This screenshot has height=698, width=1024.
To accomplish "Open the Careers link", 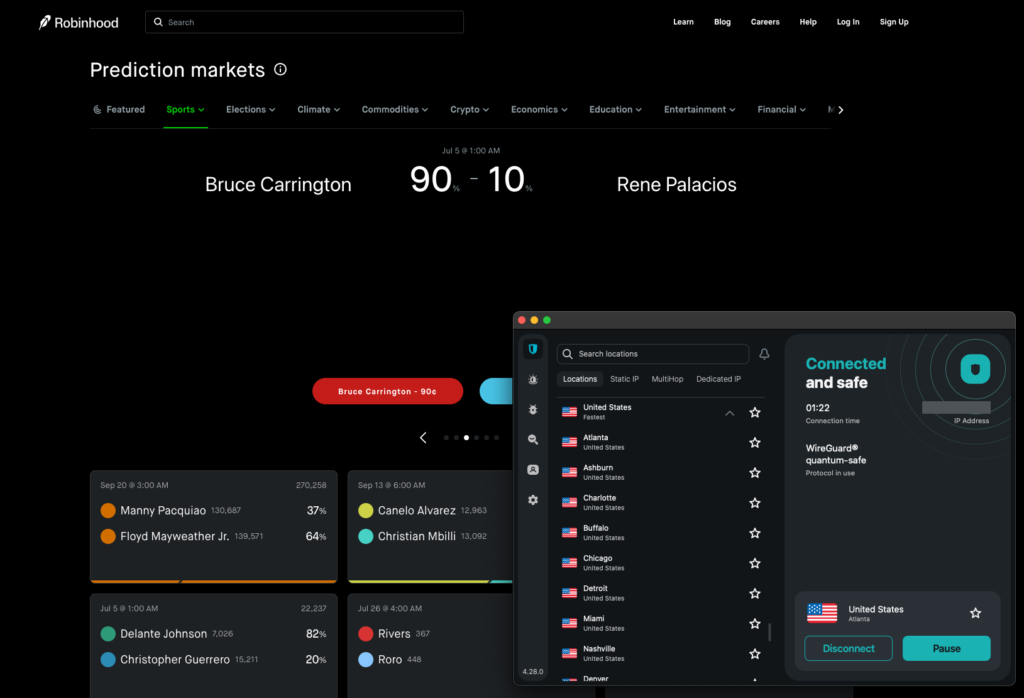I will click(x=765, y=22).
